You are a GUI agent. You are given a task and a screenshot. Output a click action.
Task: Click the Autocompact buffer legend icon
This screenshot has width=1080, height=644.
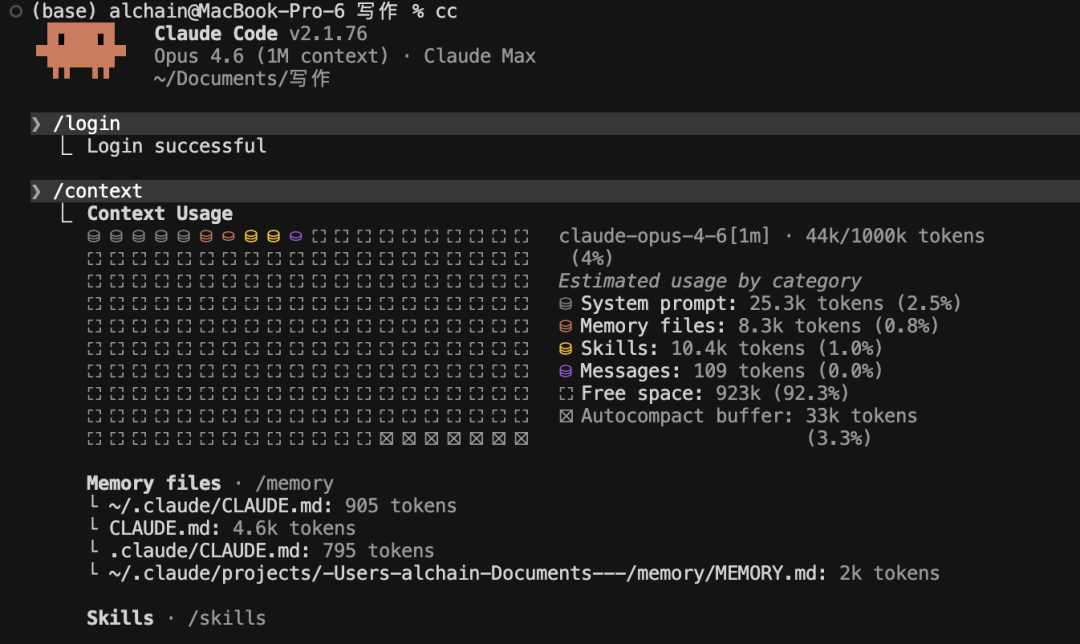point(566,416)
